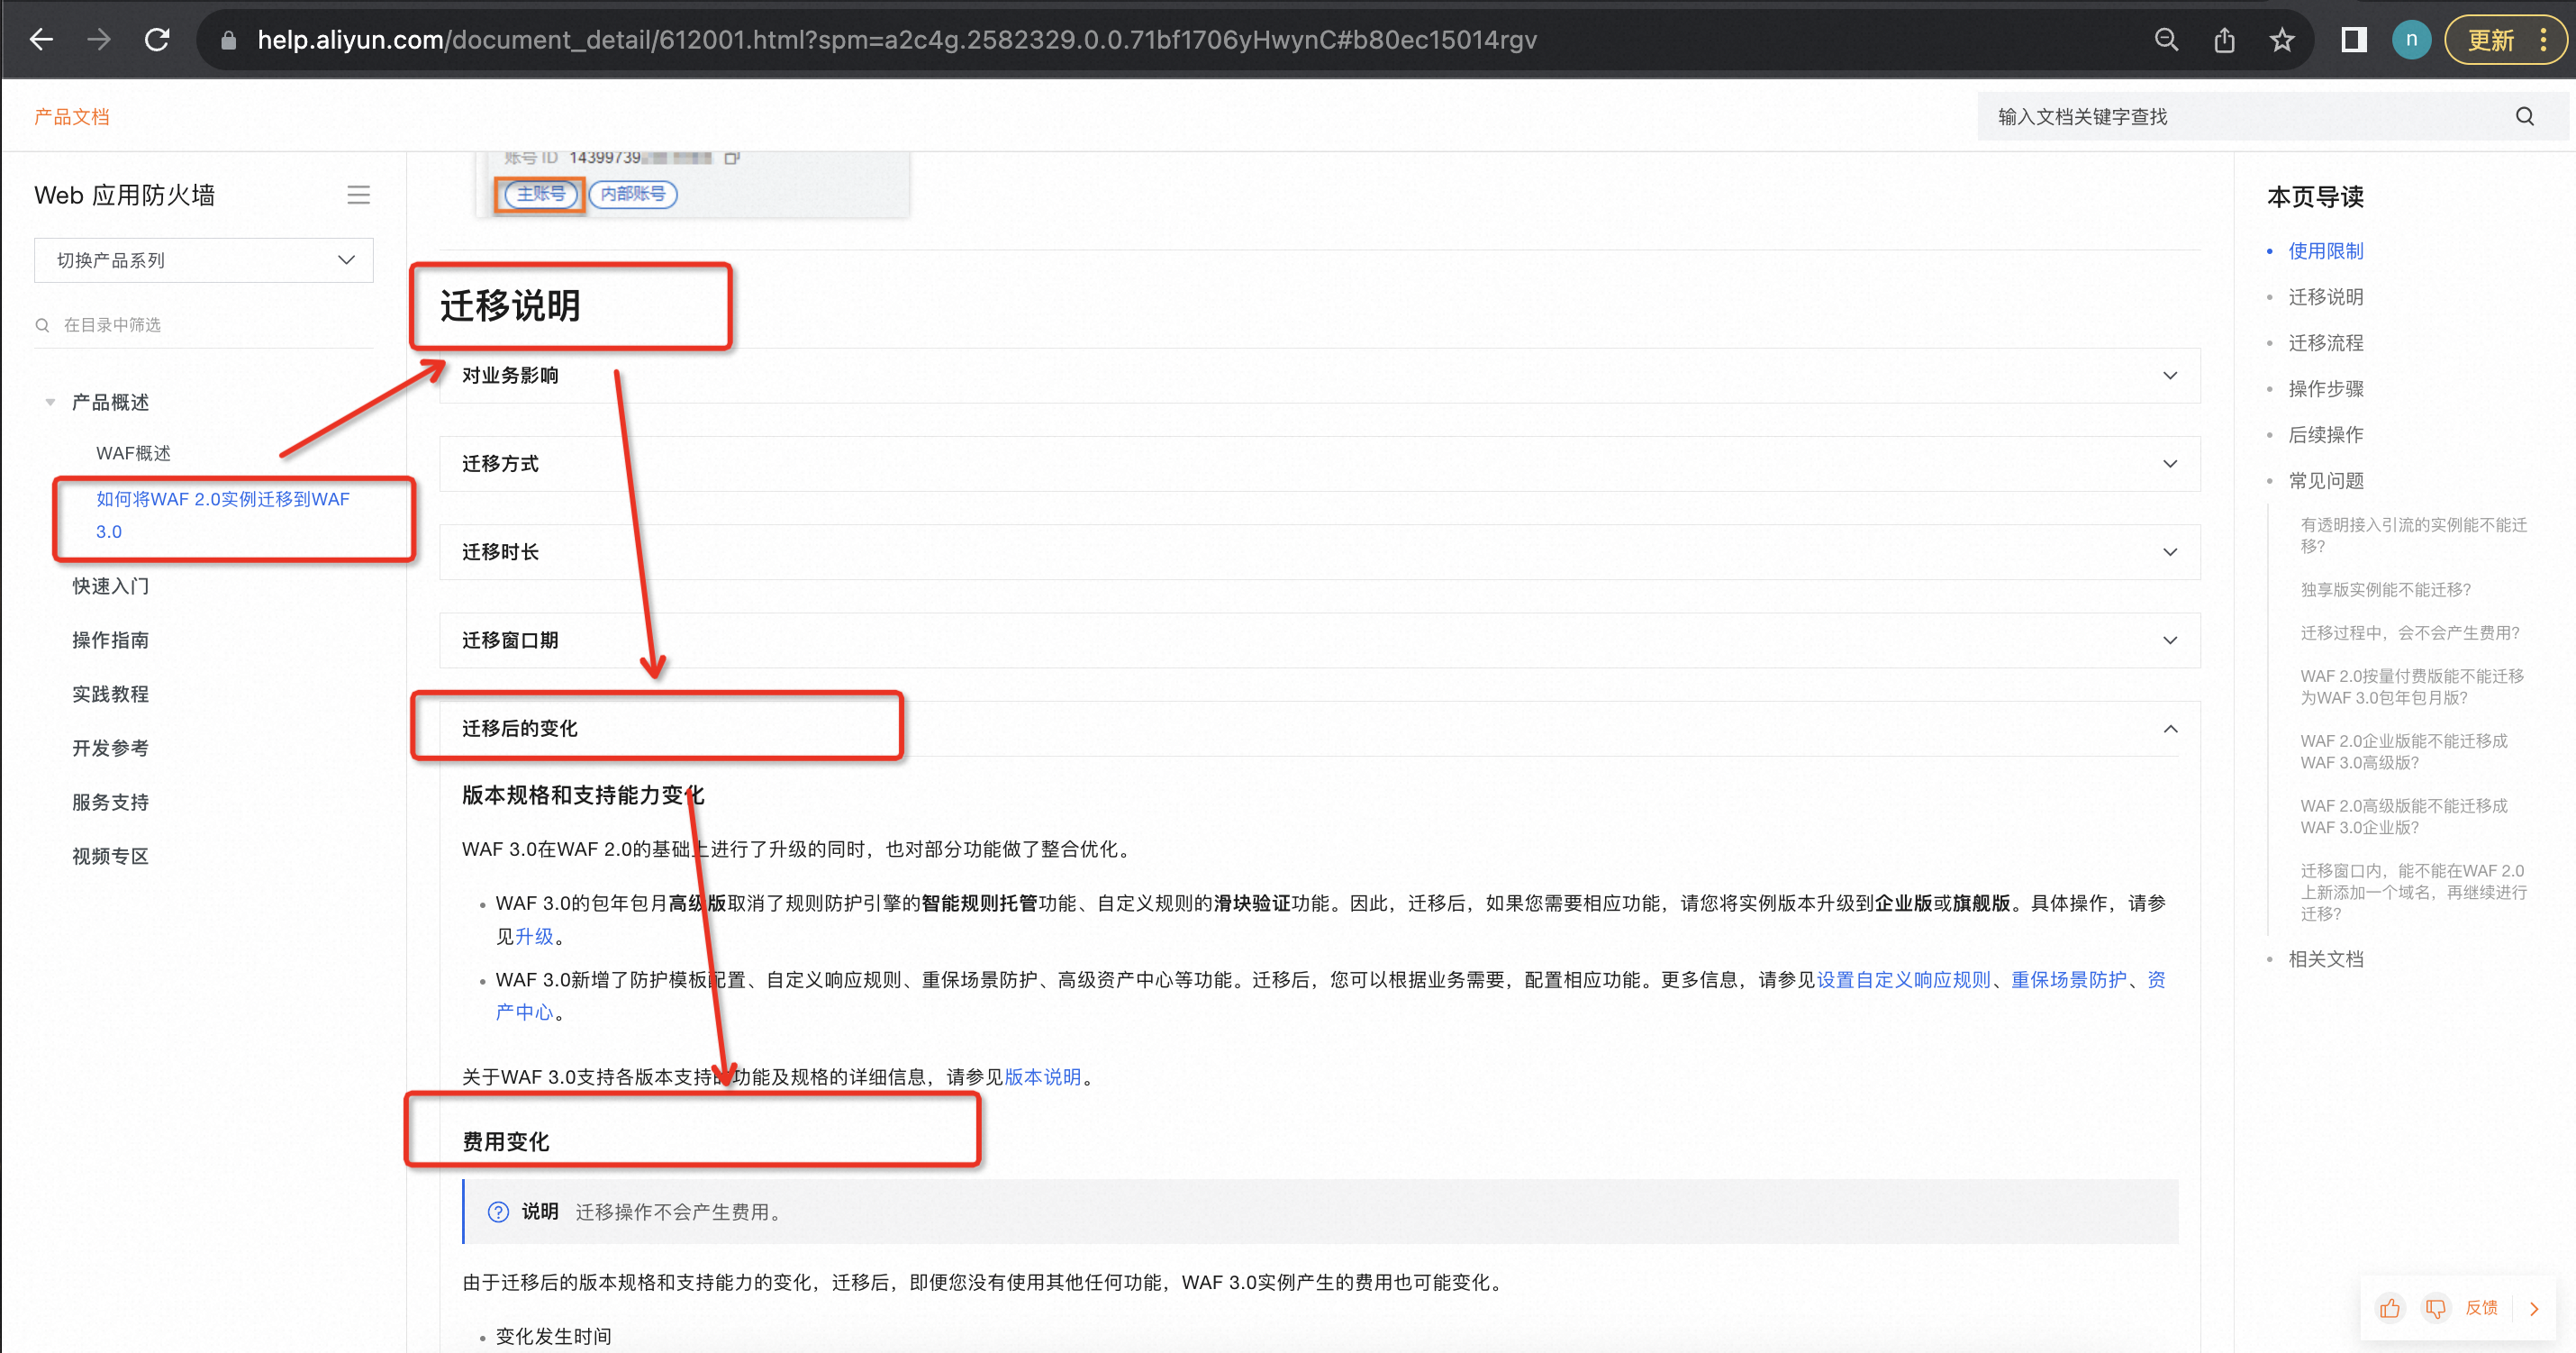Image resolution: width=2576 pixels, height=1353 pixels.
Task: Toggle the sidebar hamburger menu icon
Action: point(358,195)
